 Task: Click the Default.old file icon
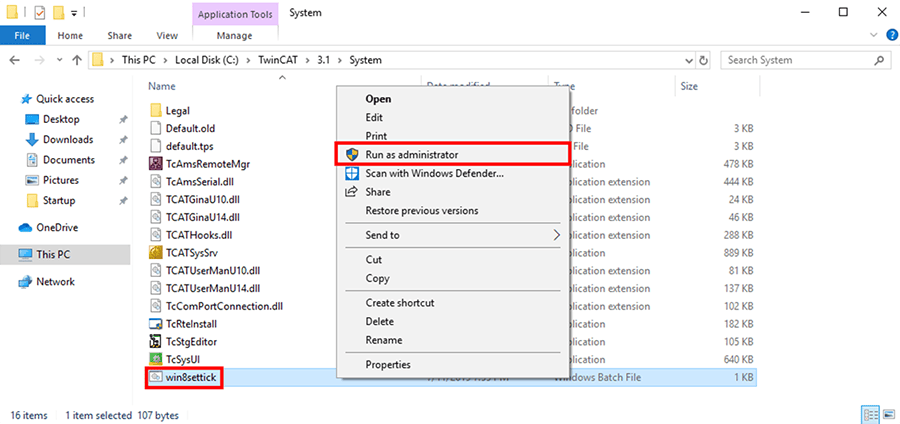point(156,129)
